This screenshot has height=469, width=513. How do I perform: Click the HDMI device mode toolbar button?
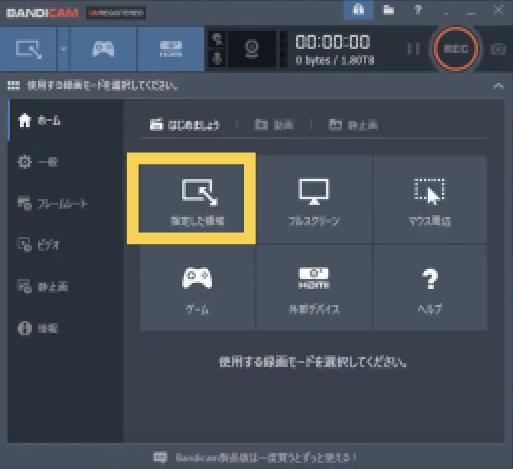click(171, 49)
